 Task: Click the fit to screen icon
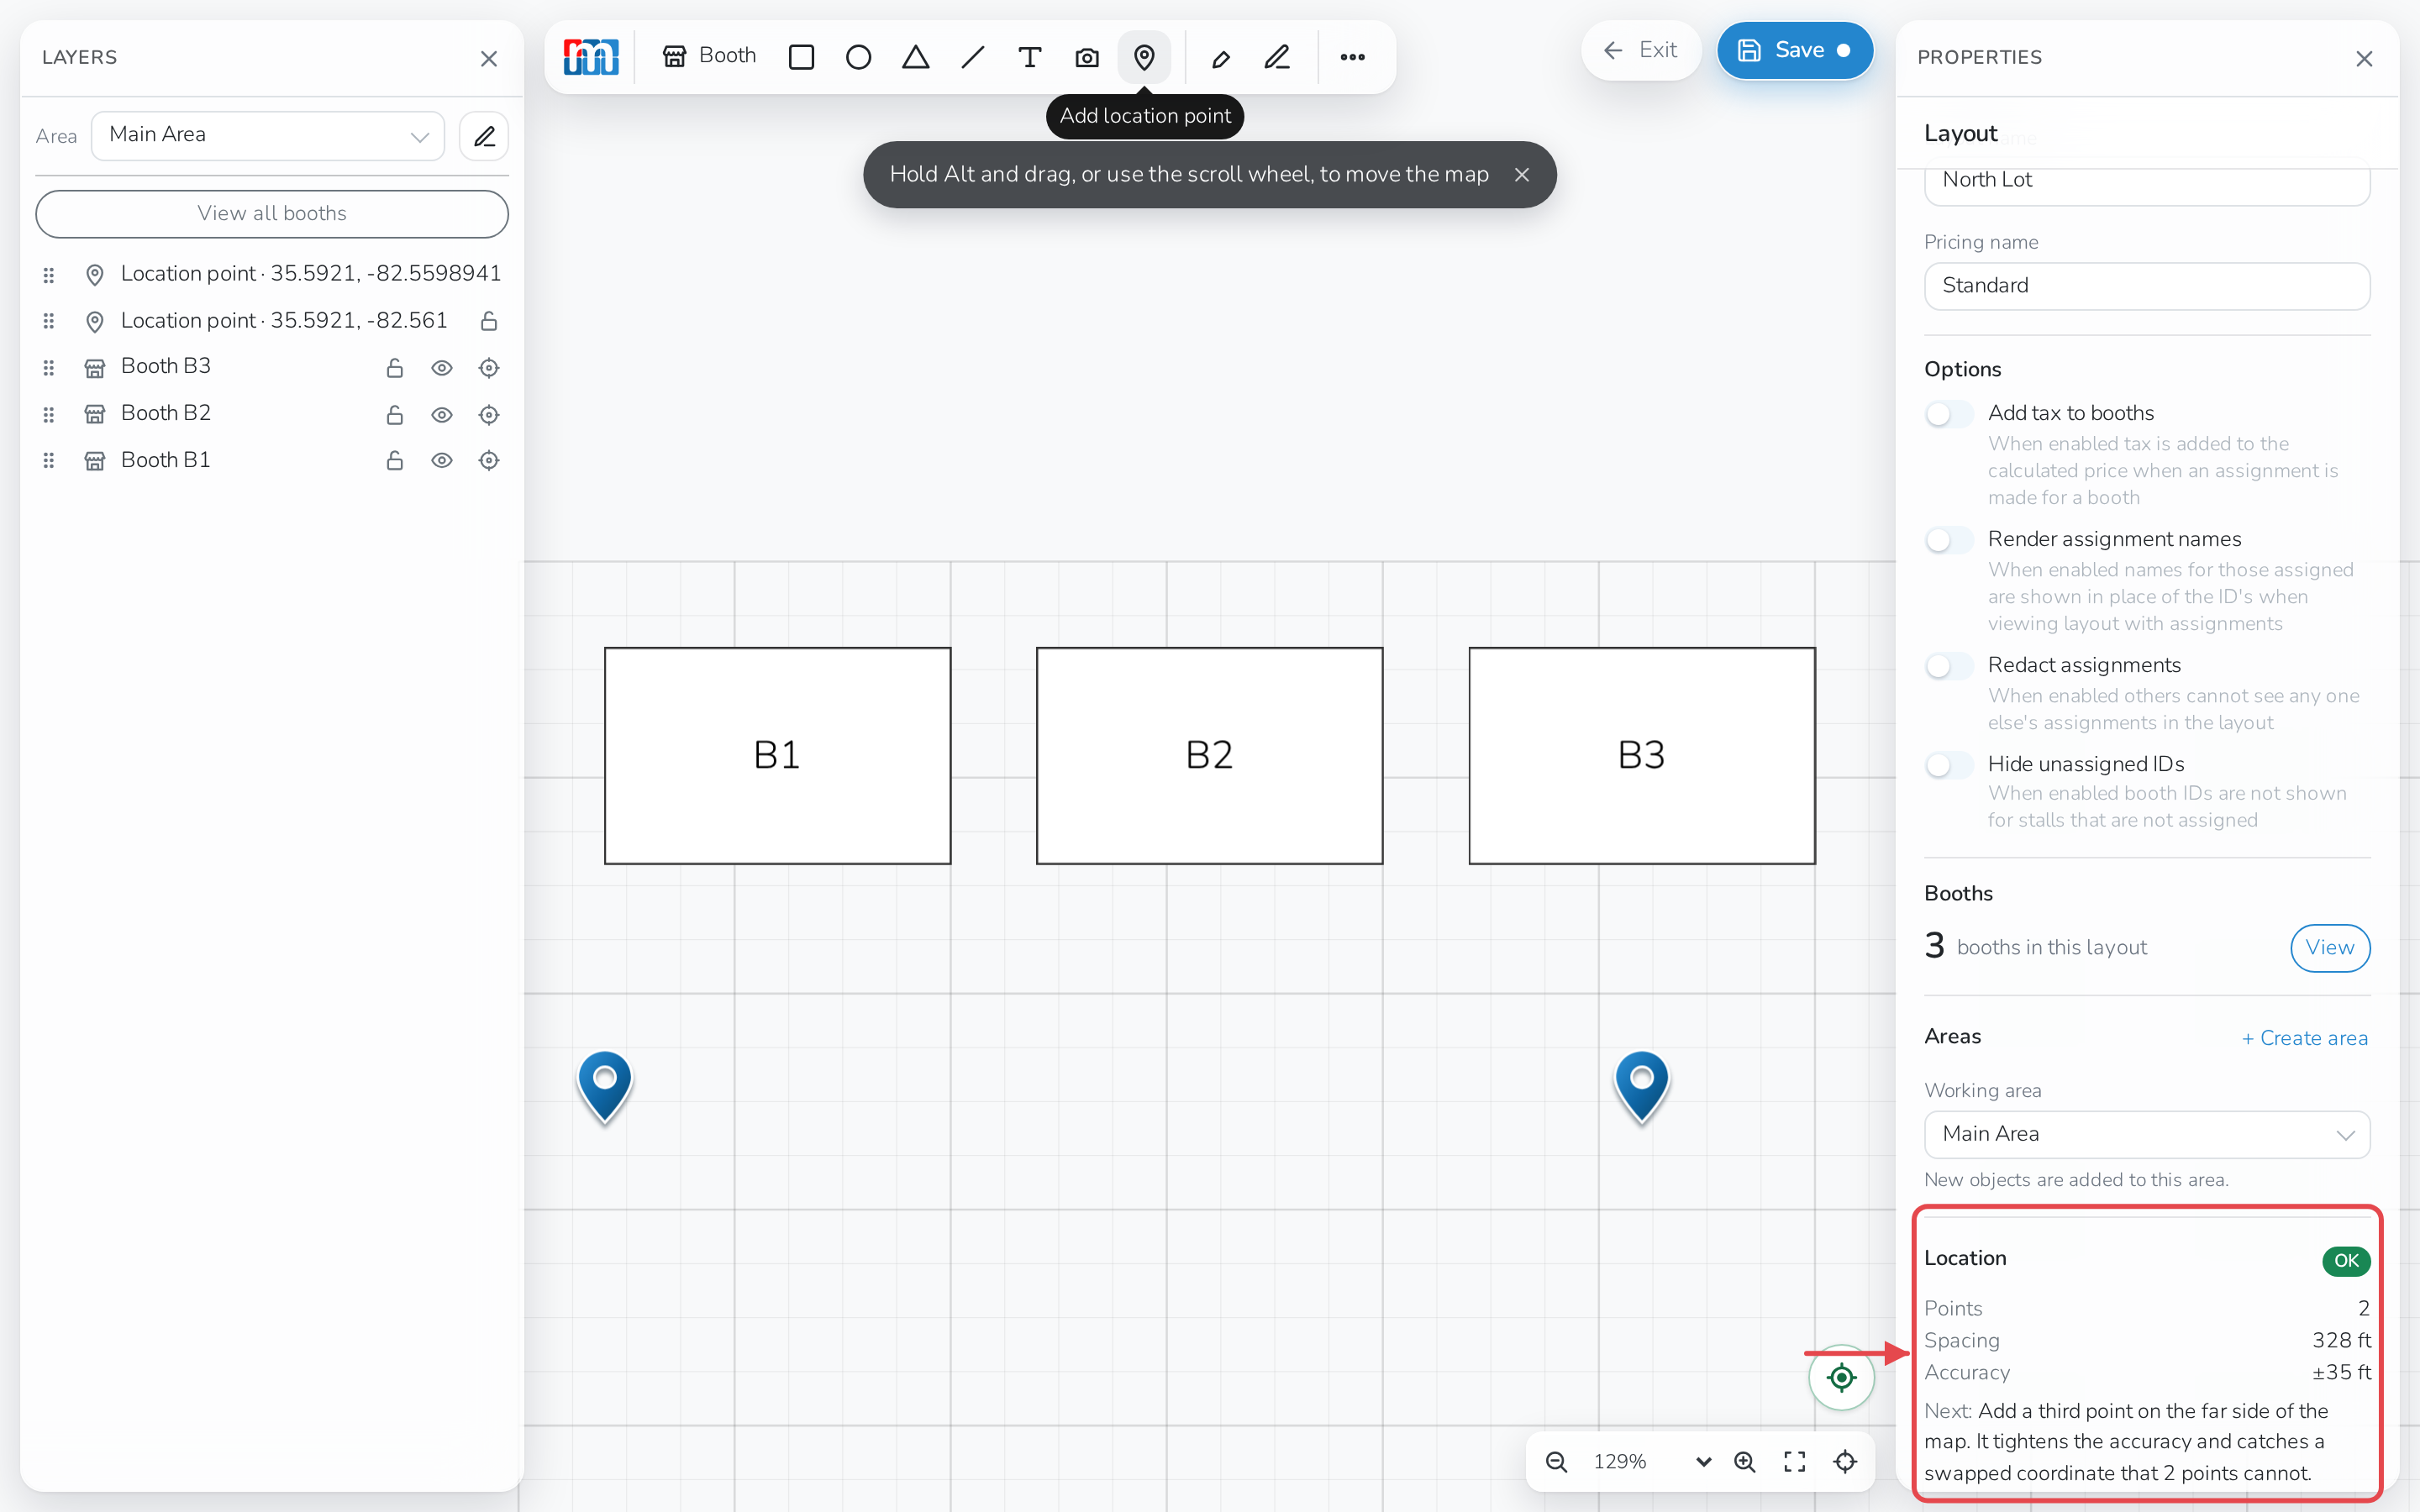1795,1462
